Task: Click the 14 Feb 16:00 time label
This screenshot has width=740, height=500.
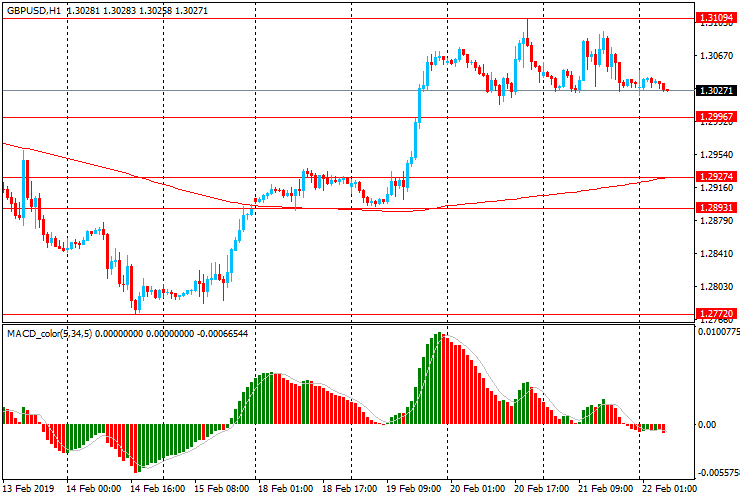Action: [x=158, y=489]
